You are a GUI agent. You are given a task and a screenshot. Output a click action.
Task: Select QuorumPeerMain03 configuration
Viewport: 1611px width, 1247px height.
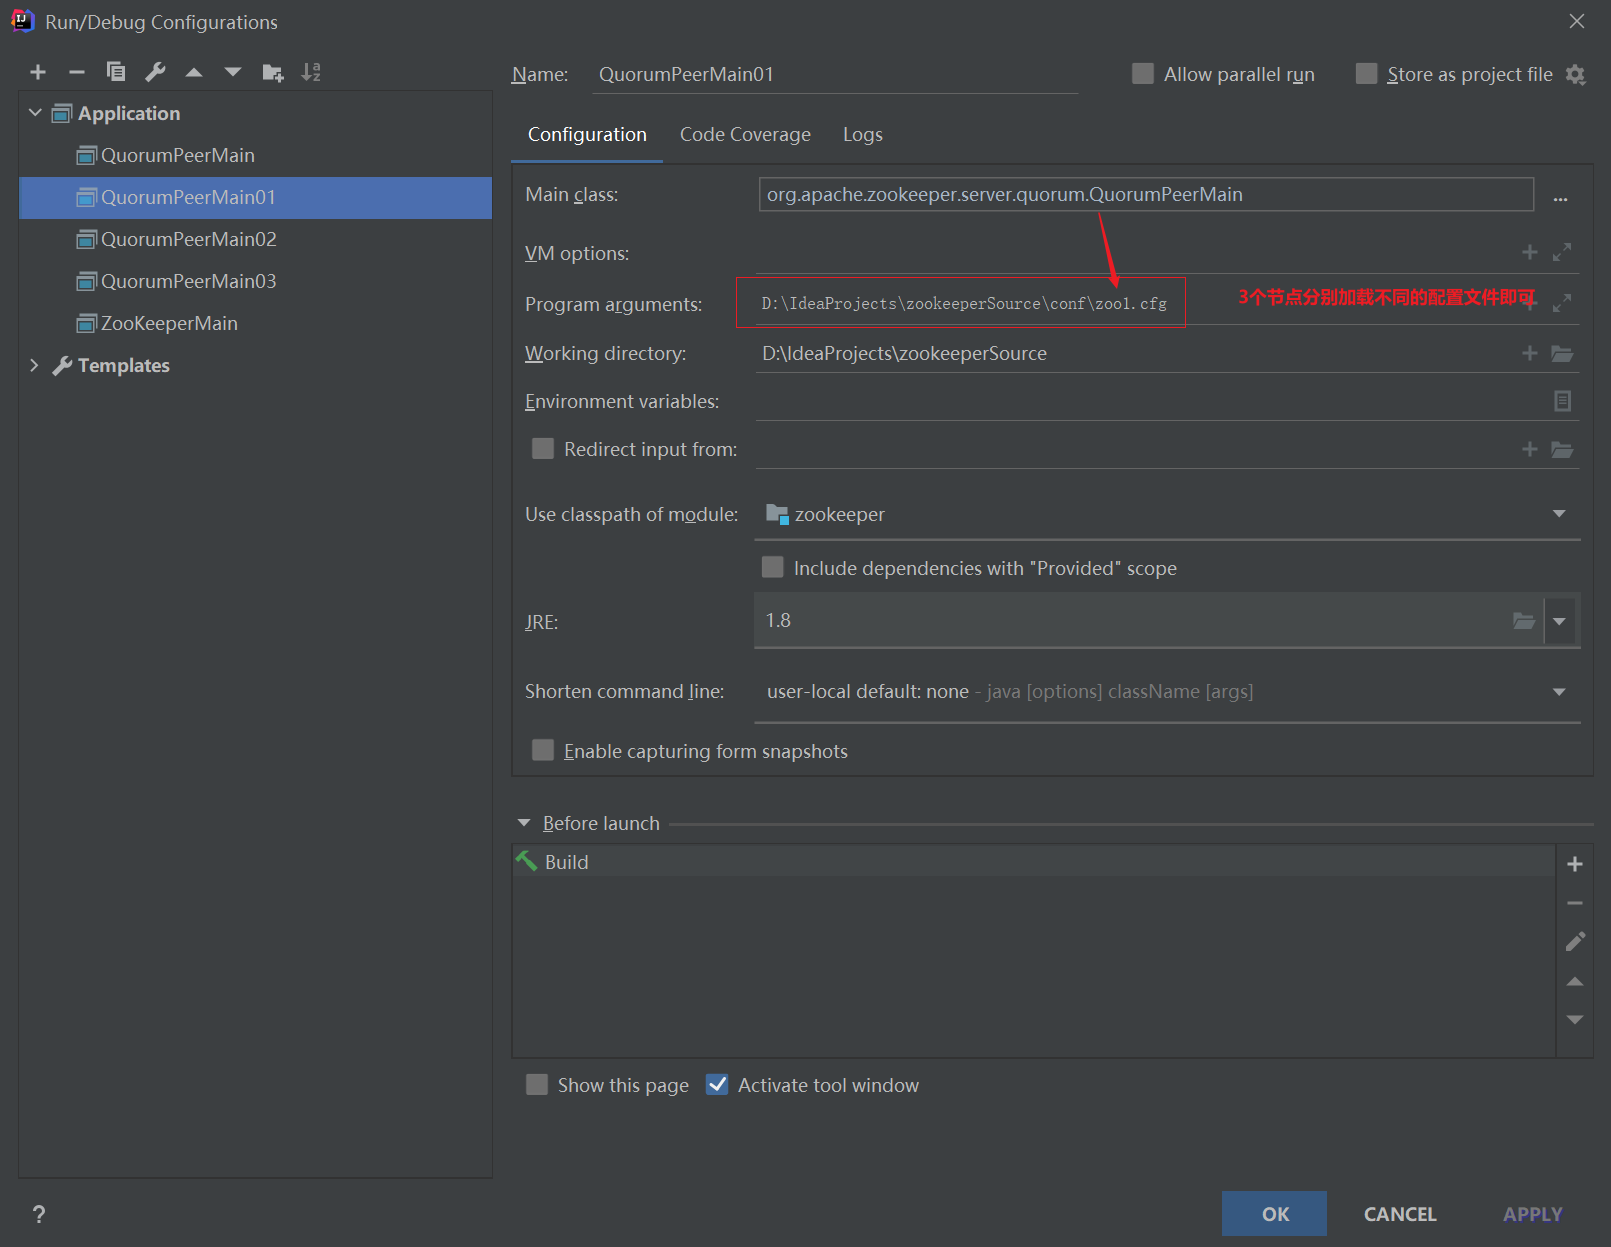tap(255, 281)
